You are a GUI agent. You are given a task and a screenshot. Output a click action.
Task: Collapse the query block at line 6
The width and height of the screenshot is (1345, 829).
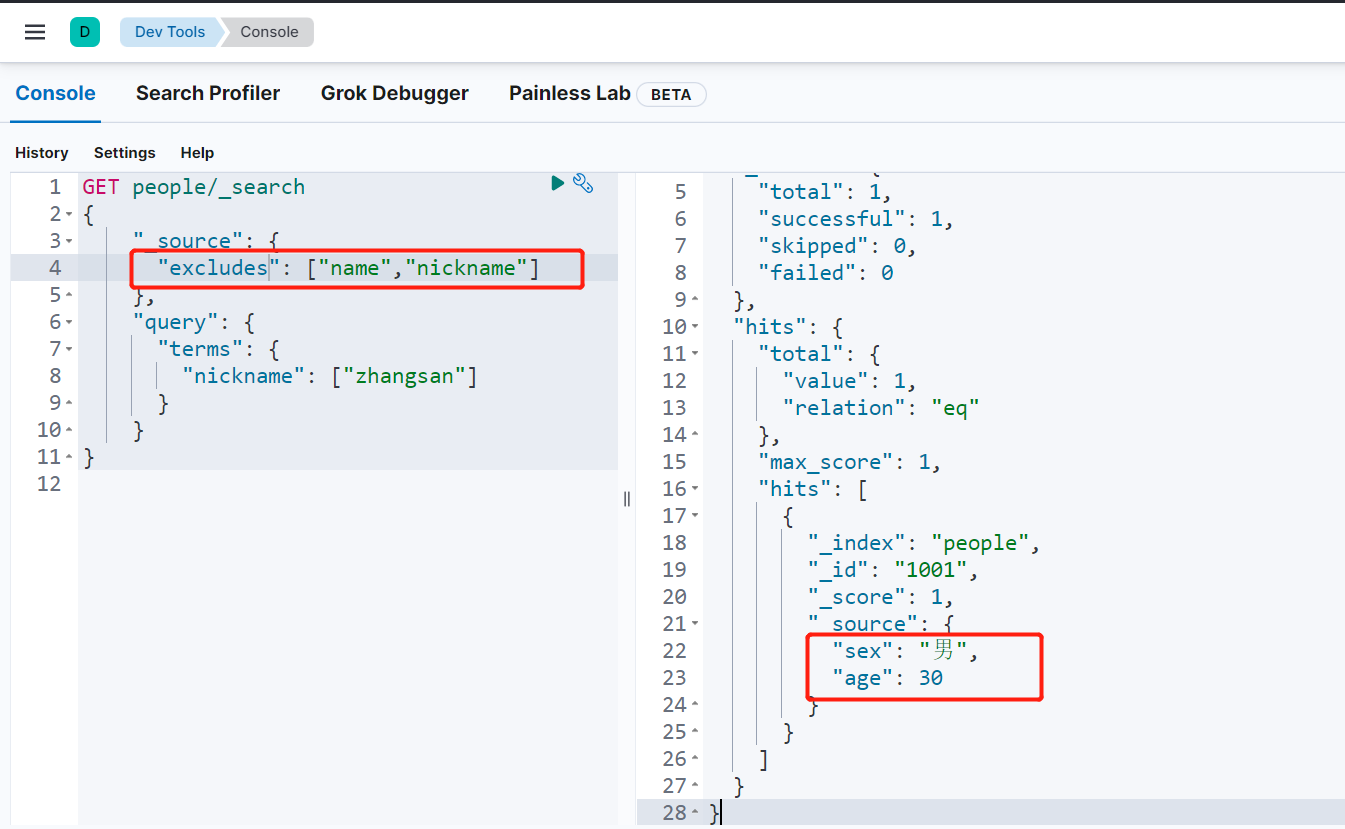pos(69,322)
